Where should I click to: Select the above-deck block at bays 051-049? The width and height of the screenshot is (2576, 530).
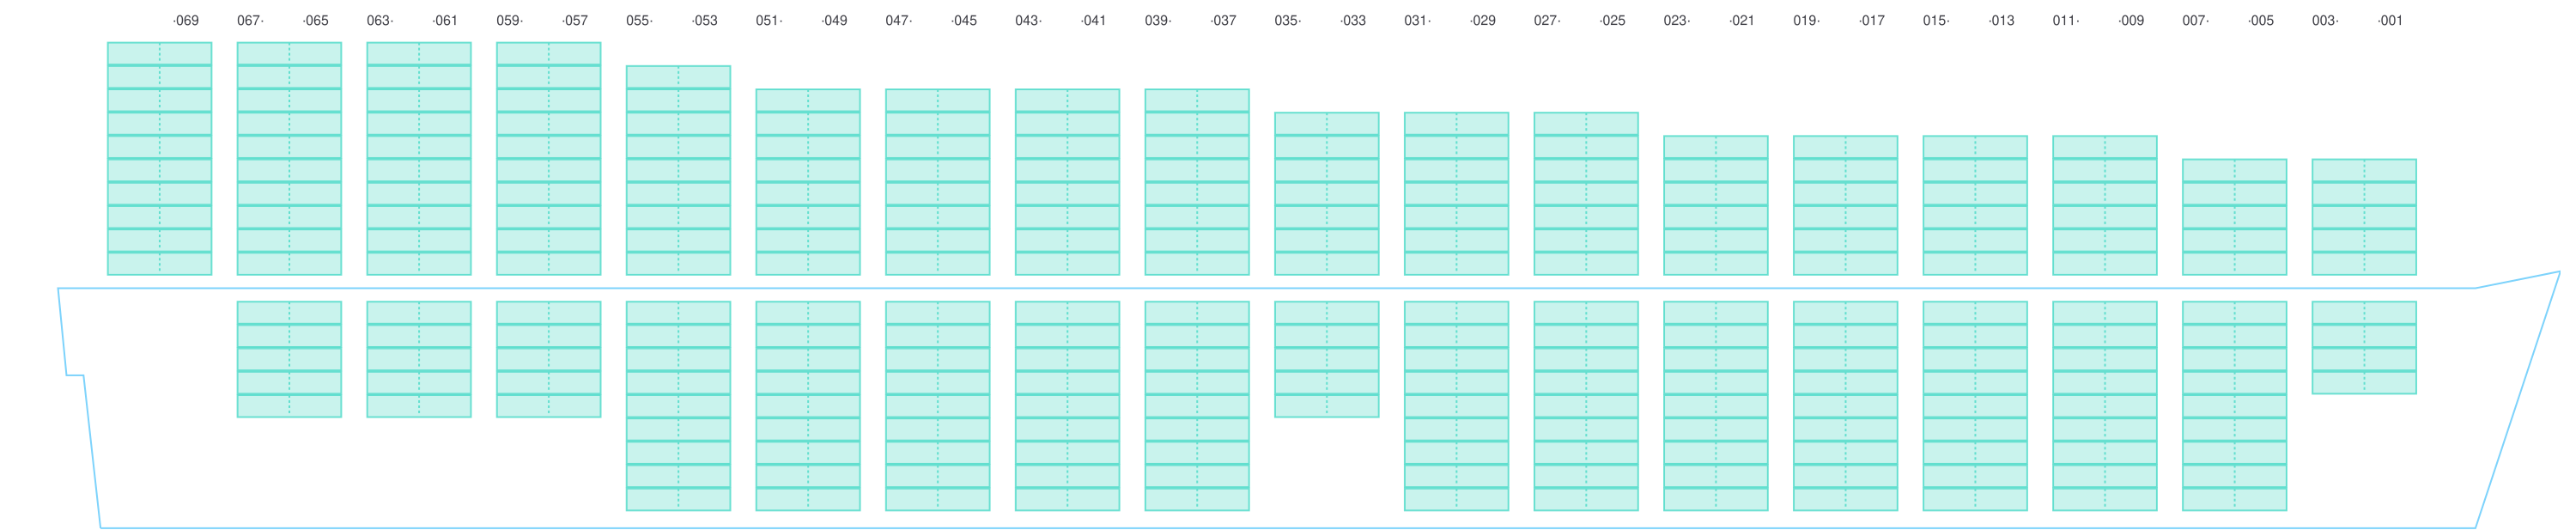(808, 181)
